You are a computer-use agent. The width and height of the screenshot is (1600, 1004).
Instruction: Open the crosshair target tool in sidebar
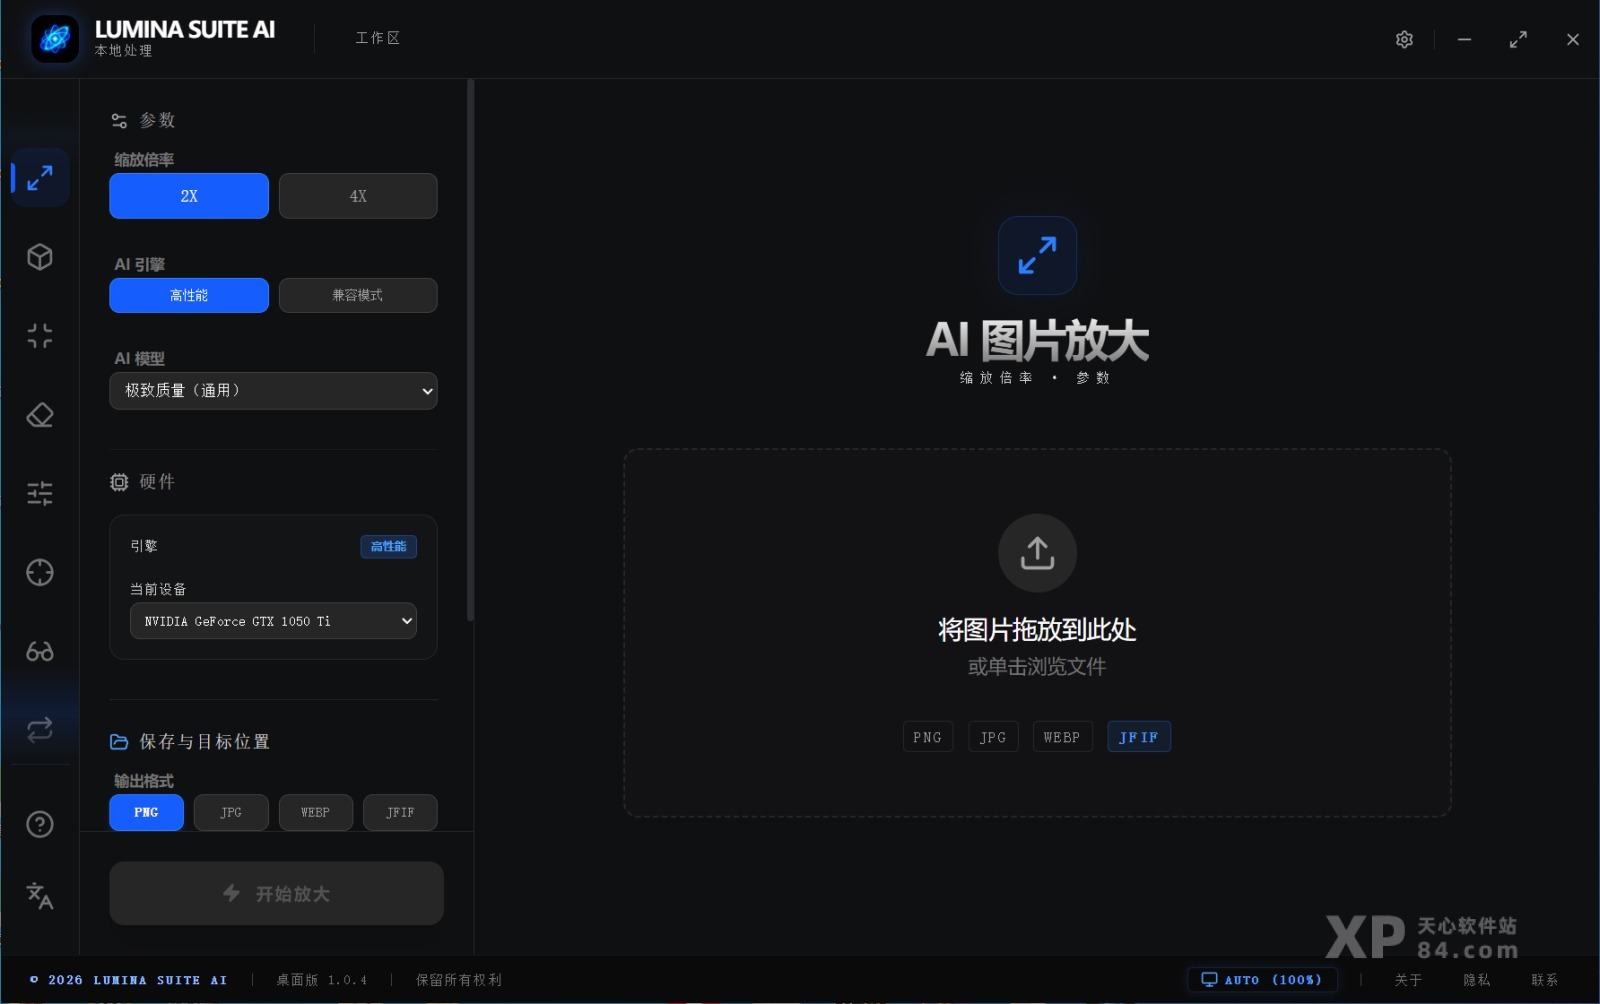click(40, 572)
